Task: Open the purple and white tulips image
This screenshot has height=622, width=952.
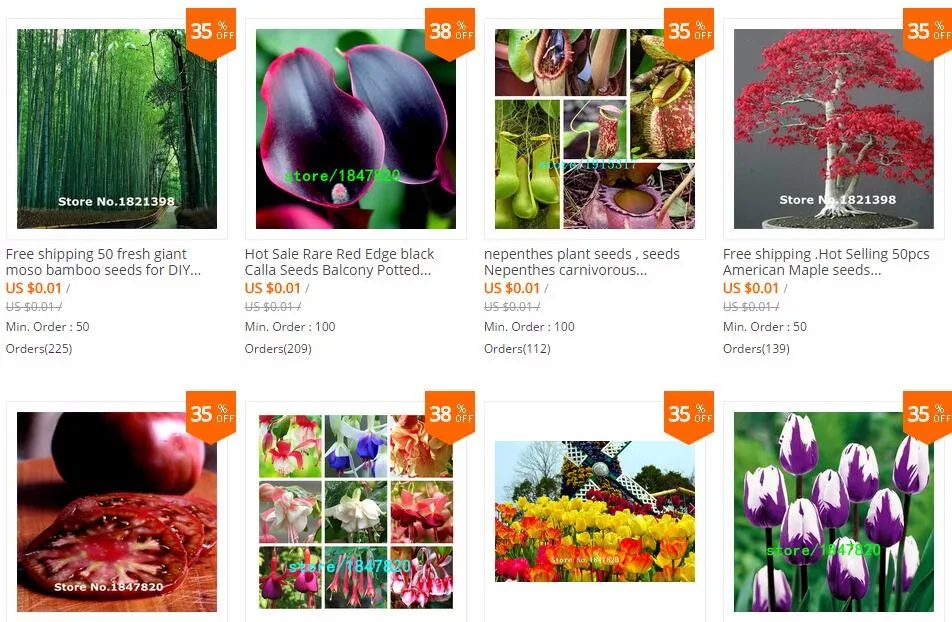Action: 834,511
